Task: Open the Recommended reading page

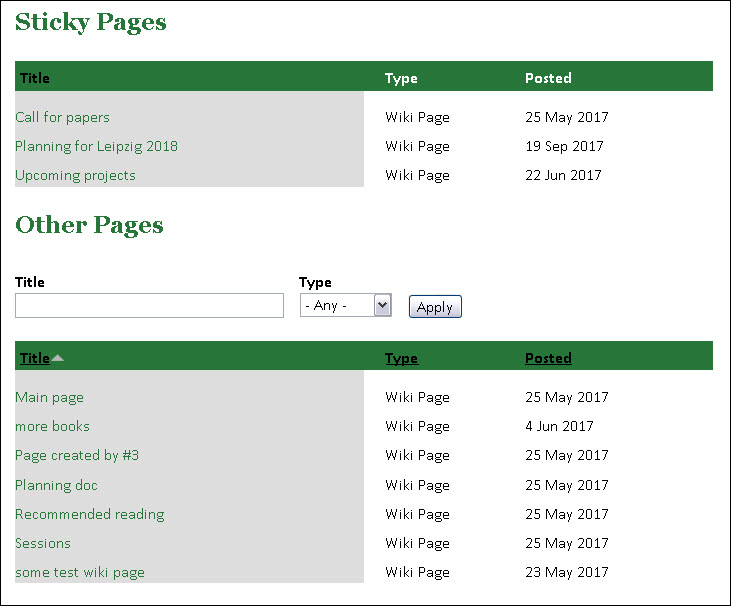Action: click(x=89, y=514)
